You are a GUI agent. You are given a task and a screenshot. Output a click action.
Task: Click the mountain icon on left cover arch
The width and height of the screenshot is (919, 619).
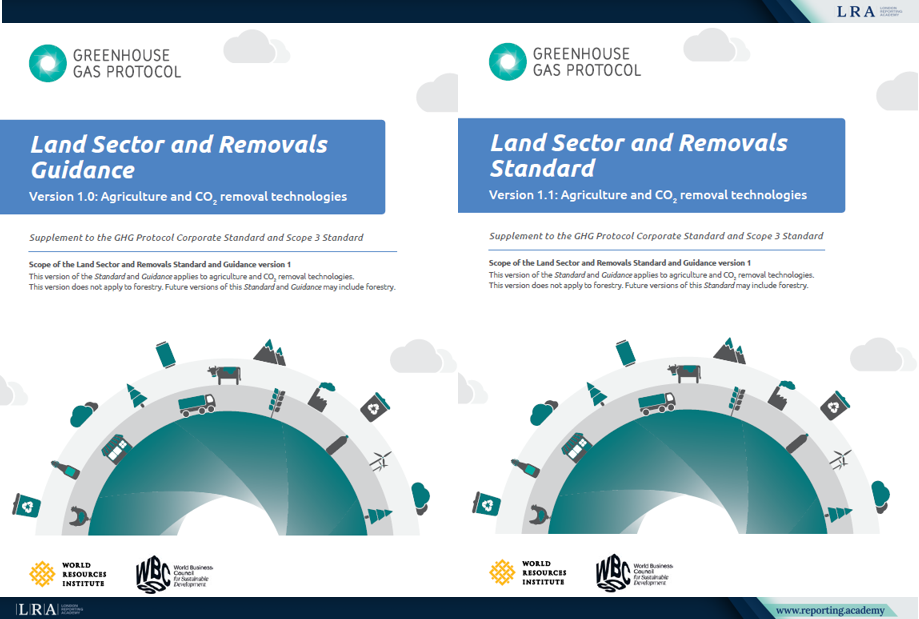(x=270, y=352)
